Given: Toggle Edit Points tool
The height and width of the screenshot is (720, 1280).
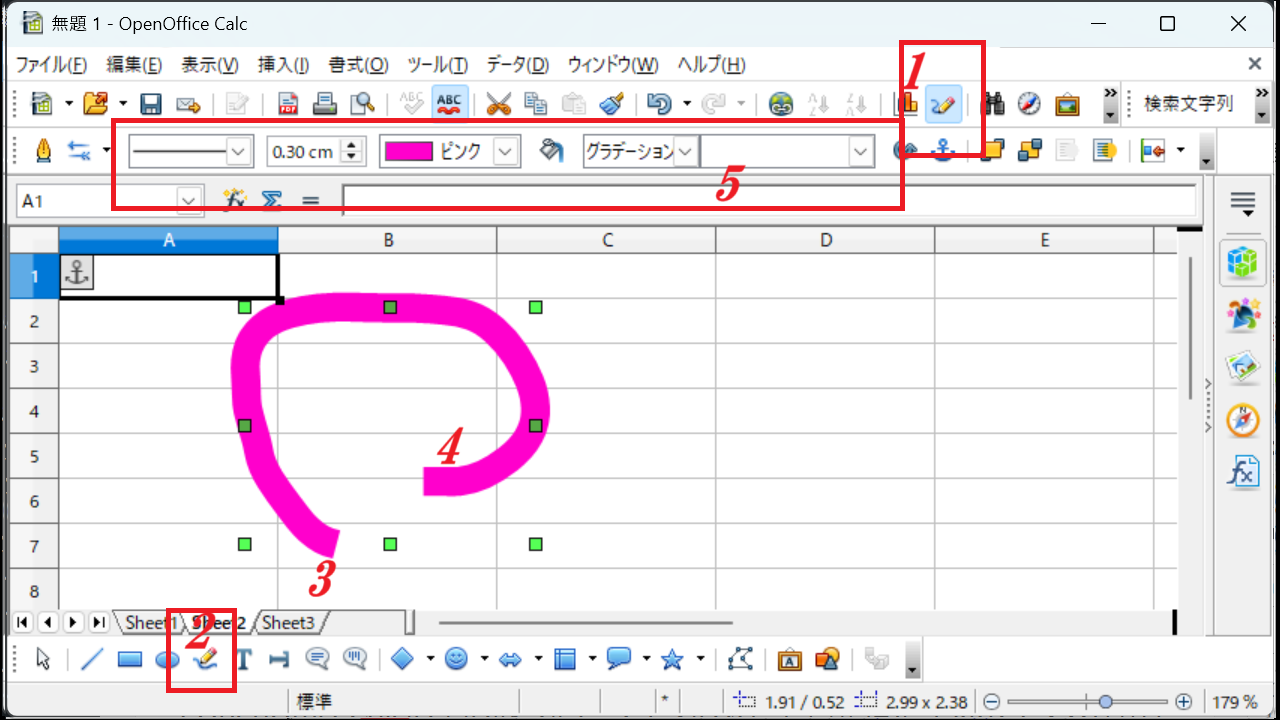Looking at the screenshot, I should 740,659.
